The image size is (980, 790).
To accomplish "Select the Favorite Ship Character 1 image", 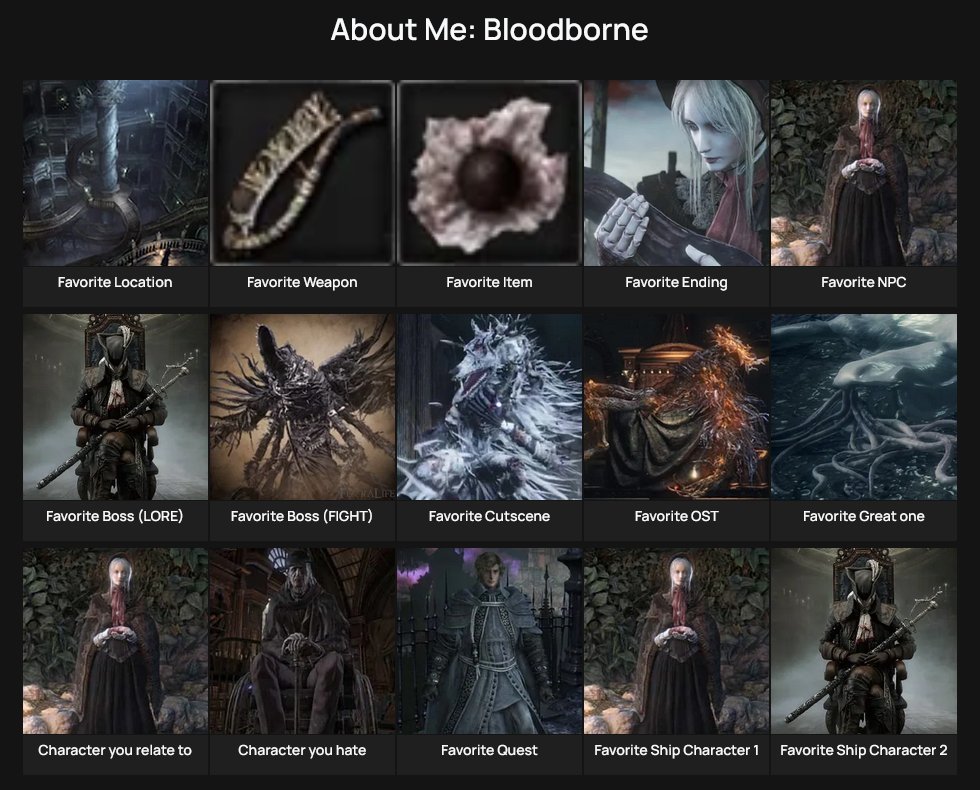I will point(676,641).
